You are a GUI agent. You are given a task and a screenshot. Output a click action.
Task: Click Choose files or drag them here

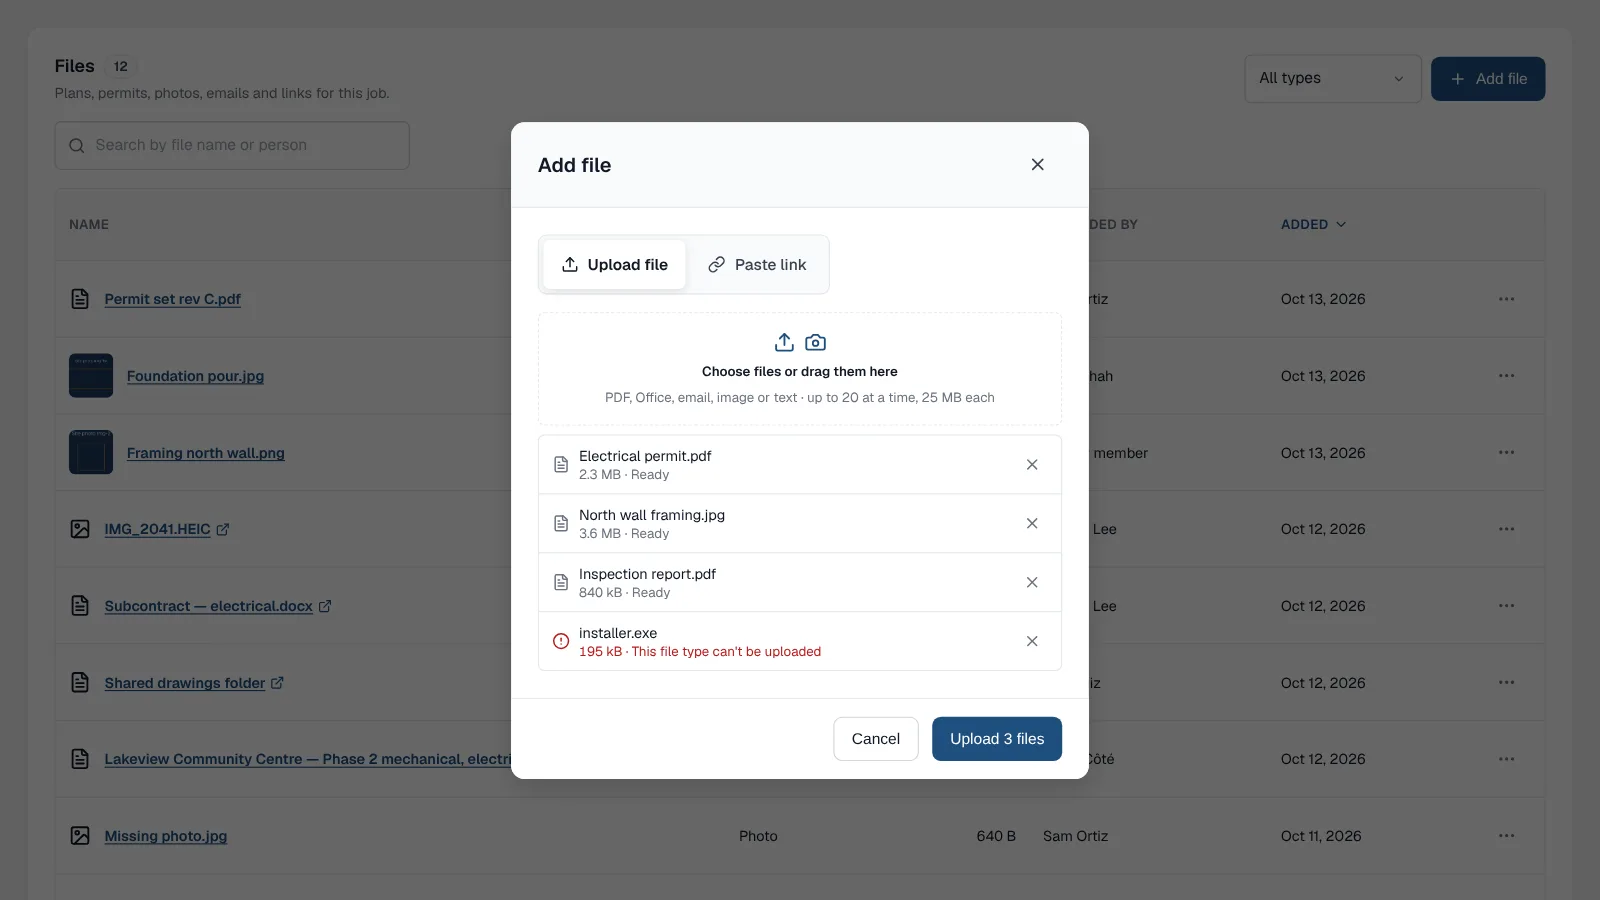(x=800, y=372)
